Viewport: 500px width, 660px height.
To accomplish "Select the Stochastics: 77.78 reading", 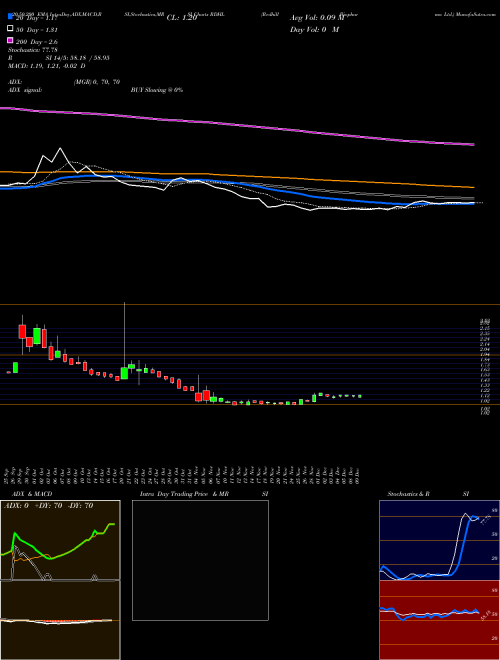I will (x=33, y=50).
